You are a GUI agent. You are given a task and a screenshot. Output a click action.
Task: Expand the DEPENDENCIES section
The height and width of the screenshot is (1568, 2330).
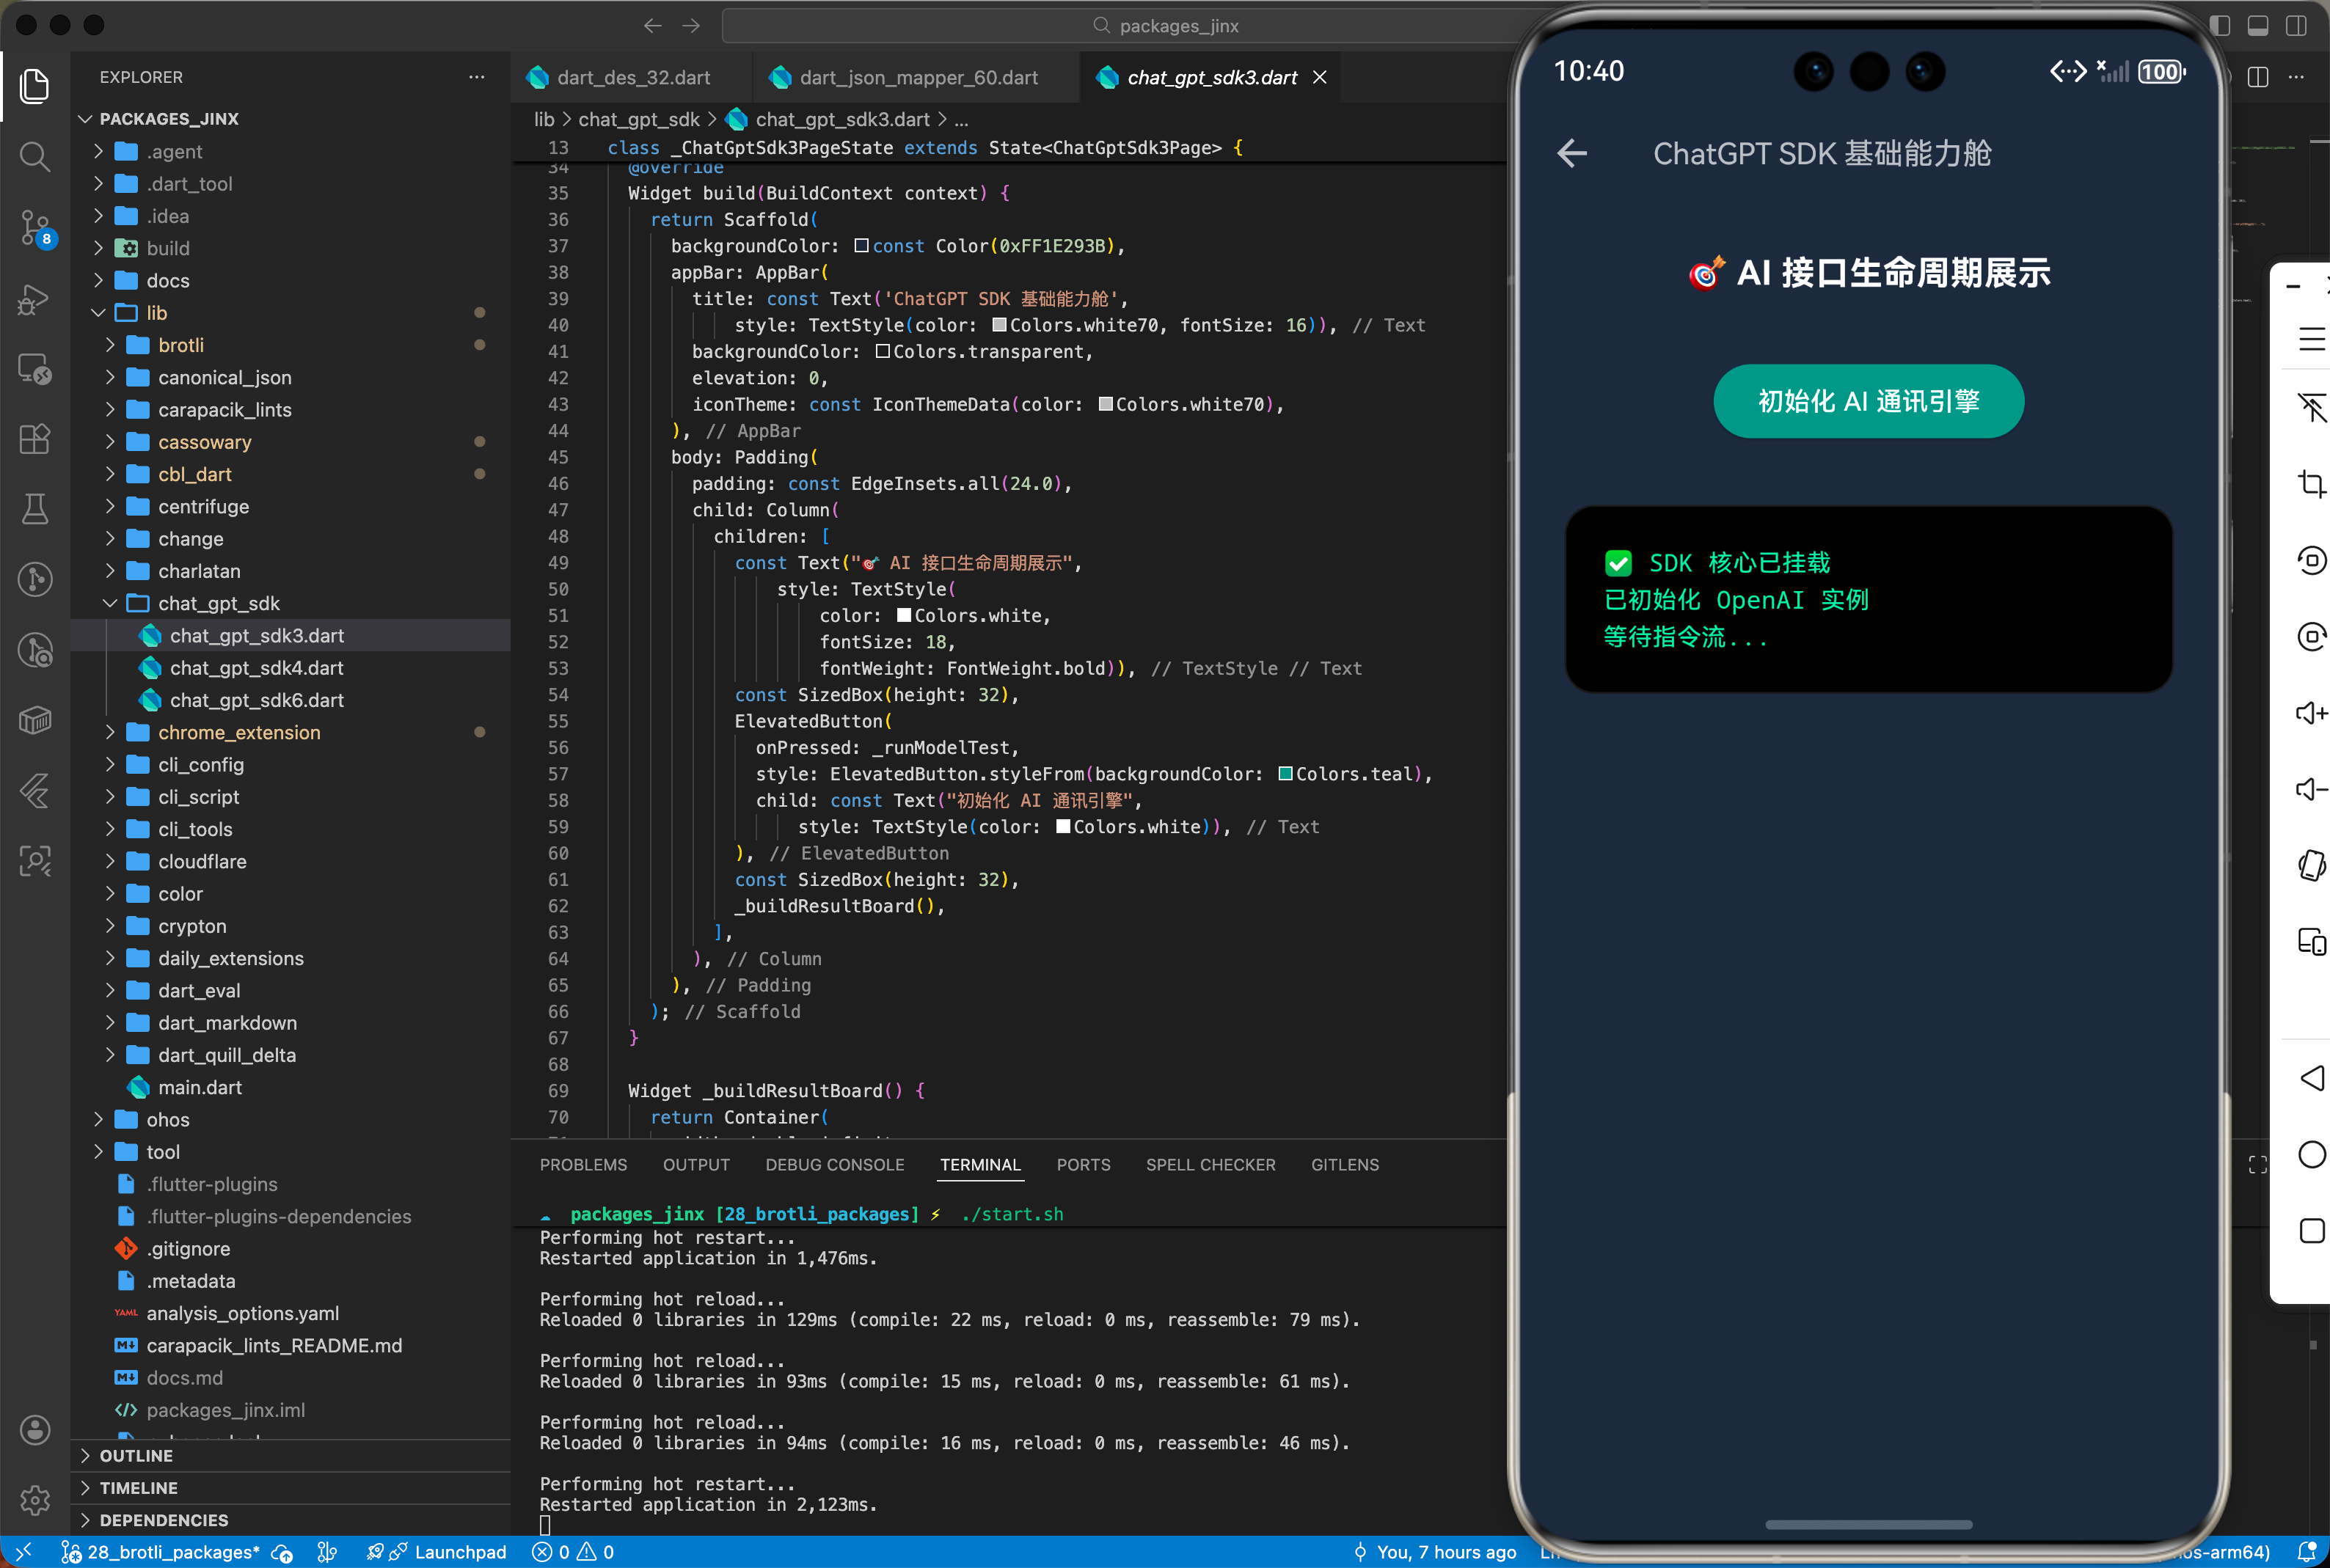(290, 1520)
